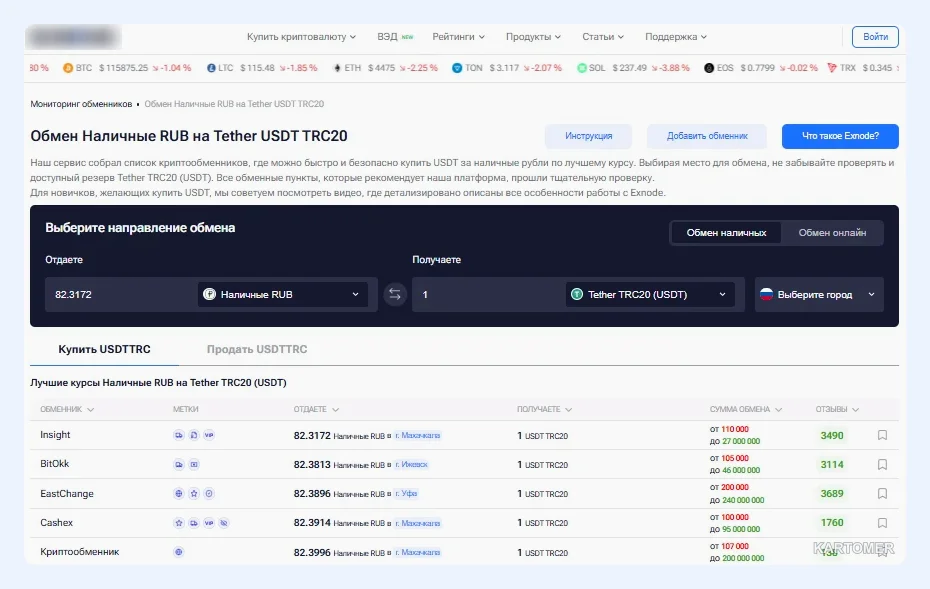Select the Продать USDTTRC tab
Image resolution: width=930 pixels, height=589 pixels.
(x=257, y=349)
